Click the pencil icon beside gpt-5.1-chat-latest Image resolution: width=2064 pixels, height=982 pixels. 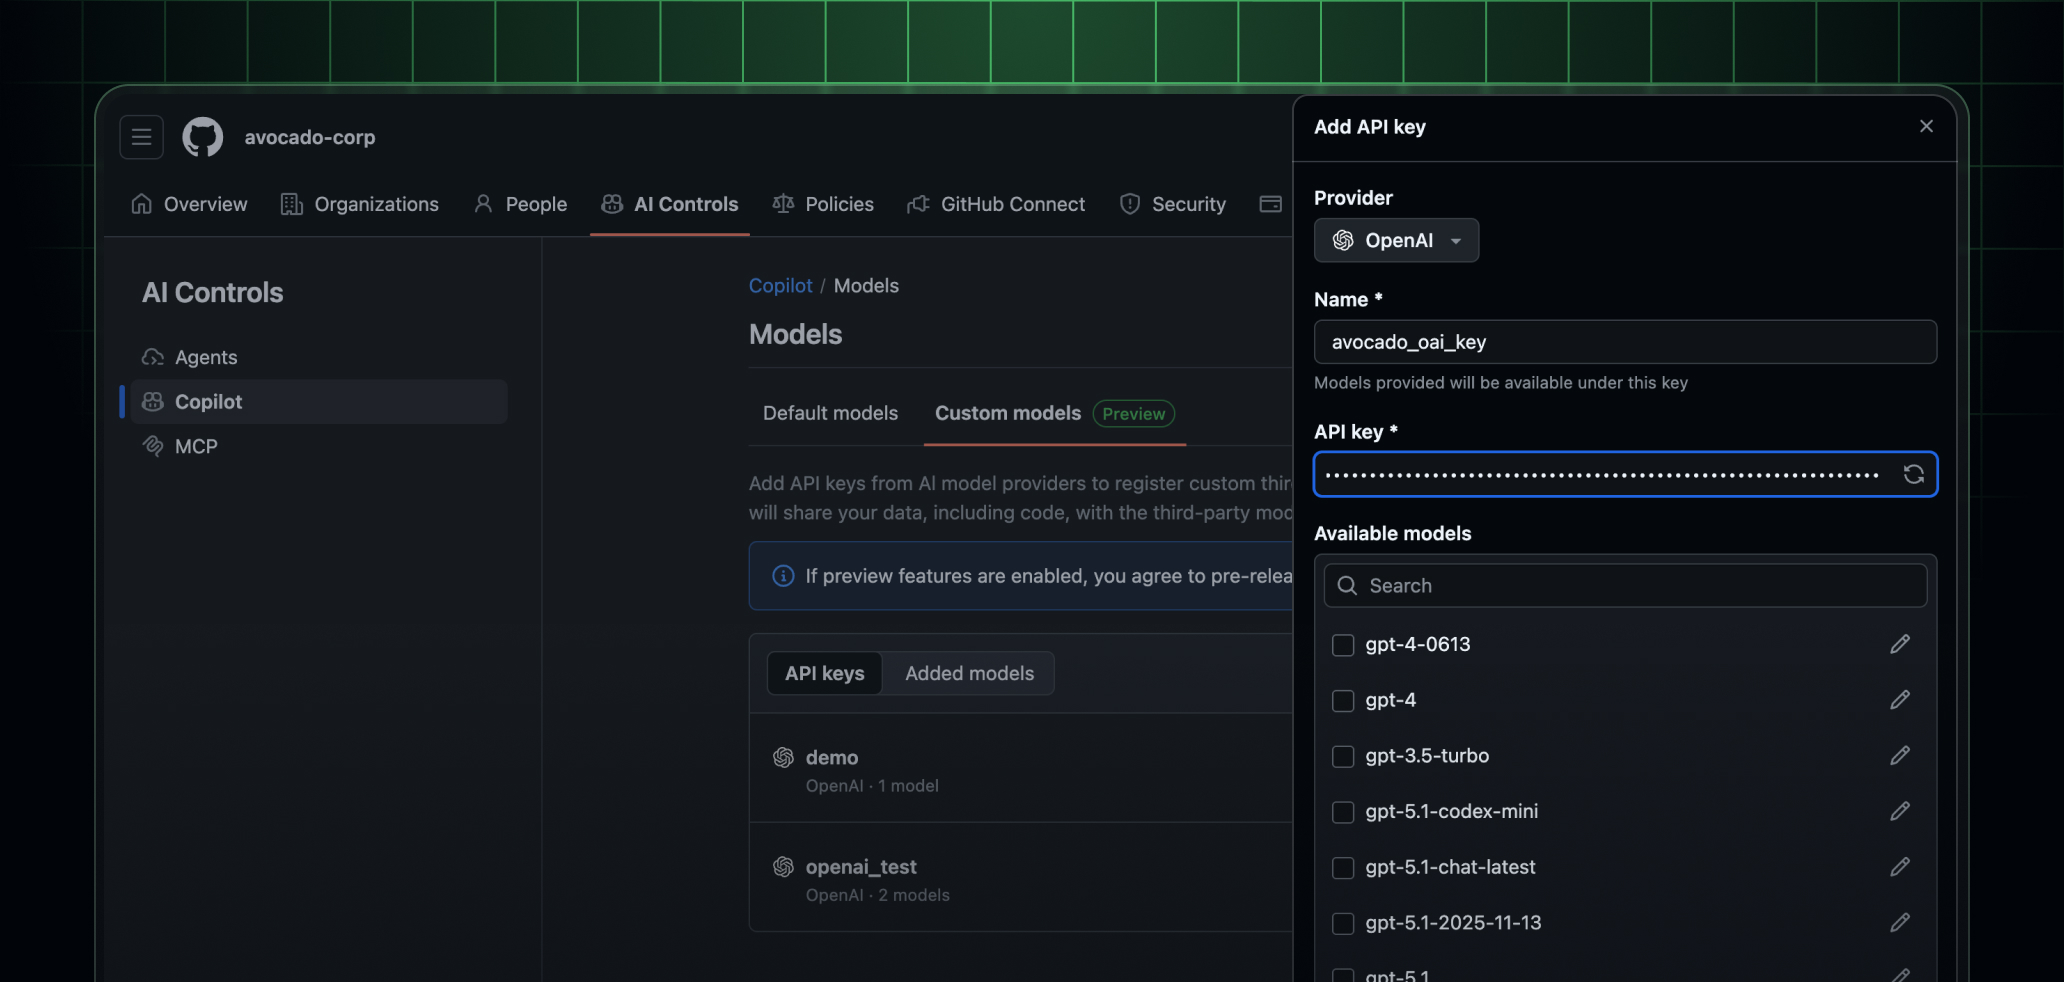1900,867
